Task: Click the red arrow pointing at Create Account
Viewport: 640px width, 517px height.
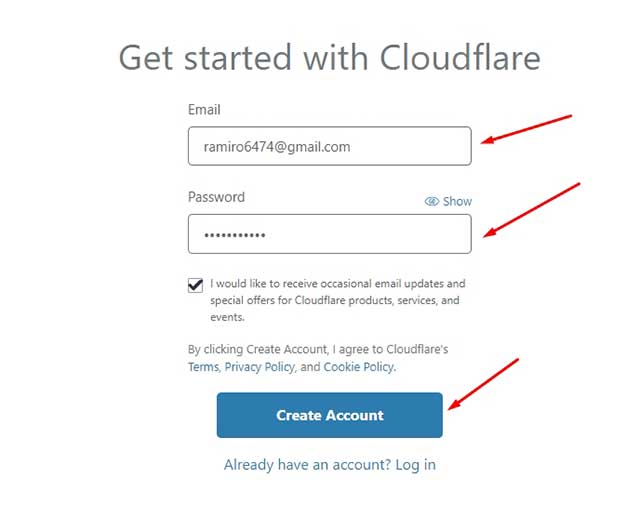Action: 483,383
